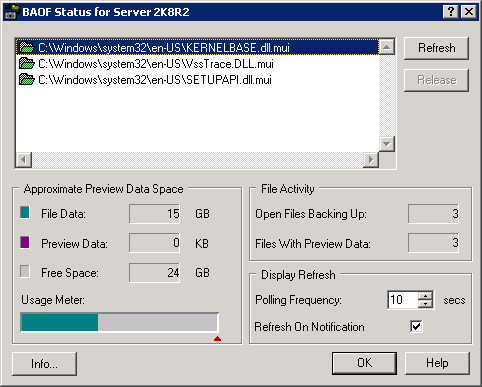Click the purple Preview Data color swatch

pos(25,242)
